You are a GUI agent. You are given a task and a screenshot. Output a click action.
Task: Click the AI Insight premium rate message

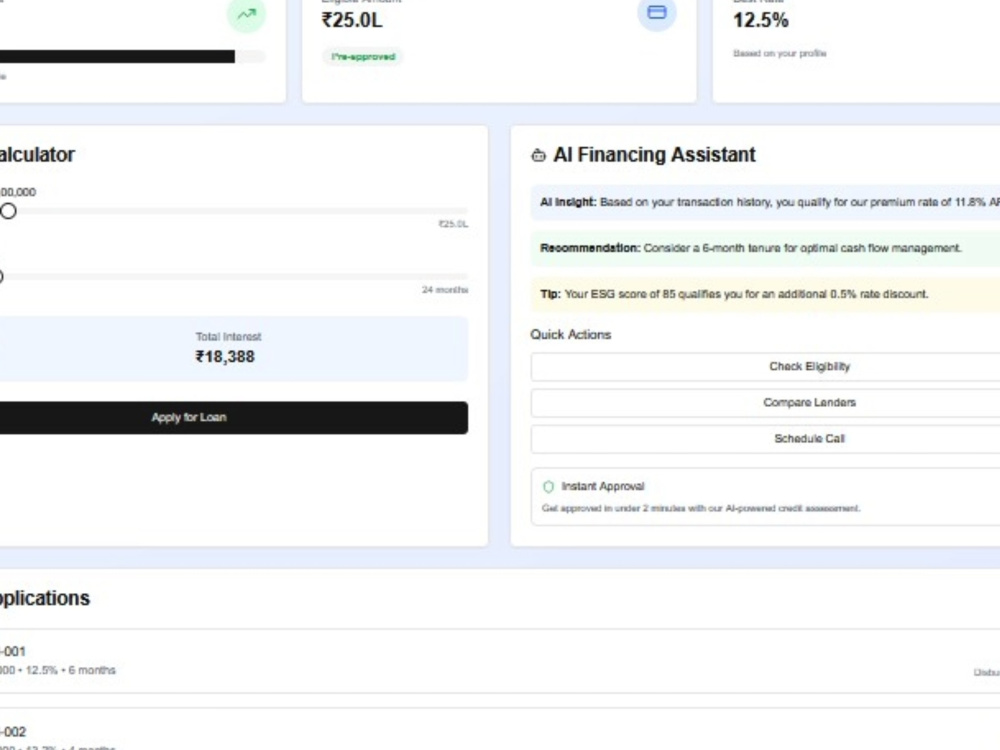(x=765, y=202)
